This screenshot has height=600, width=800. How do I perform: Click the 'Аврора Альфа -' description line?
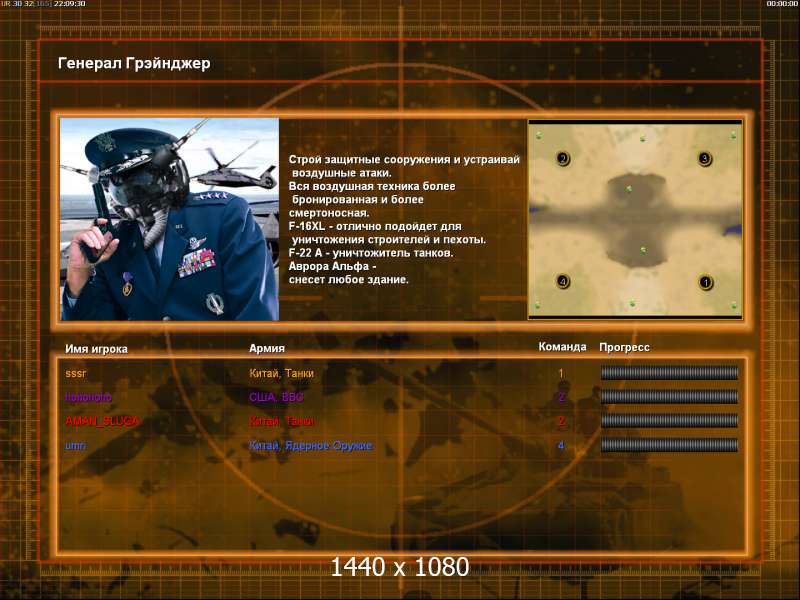[333, 266]
